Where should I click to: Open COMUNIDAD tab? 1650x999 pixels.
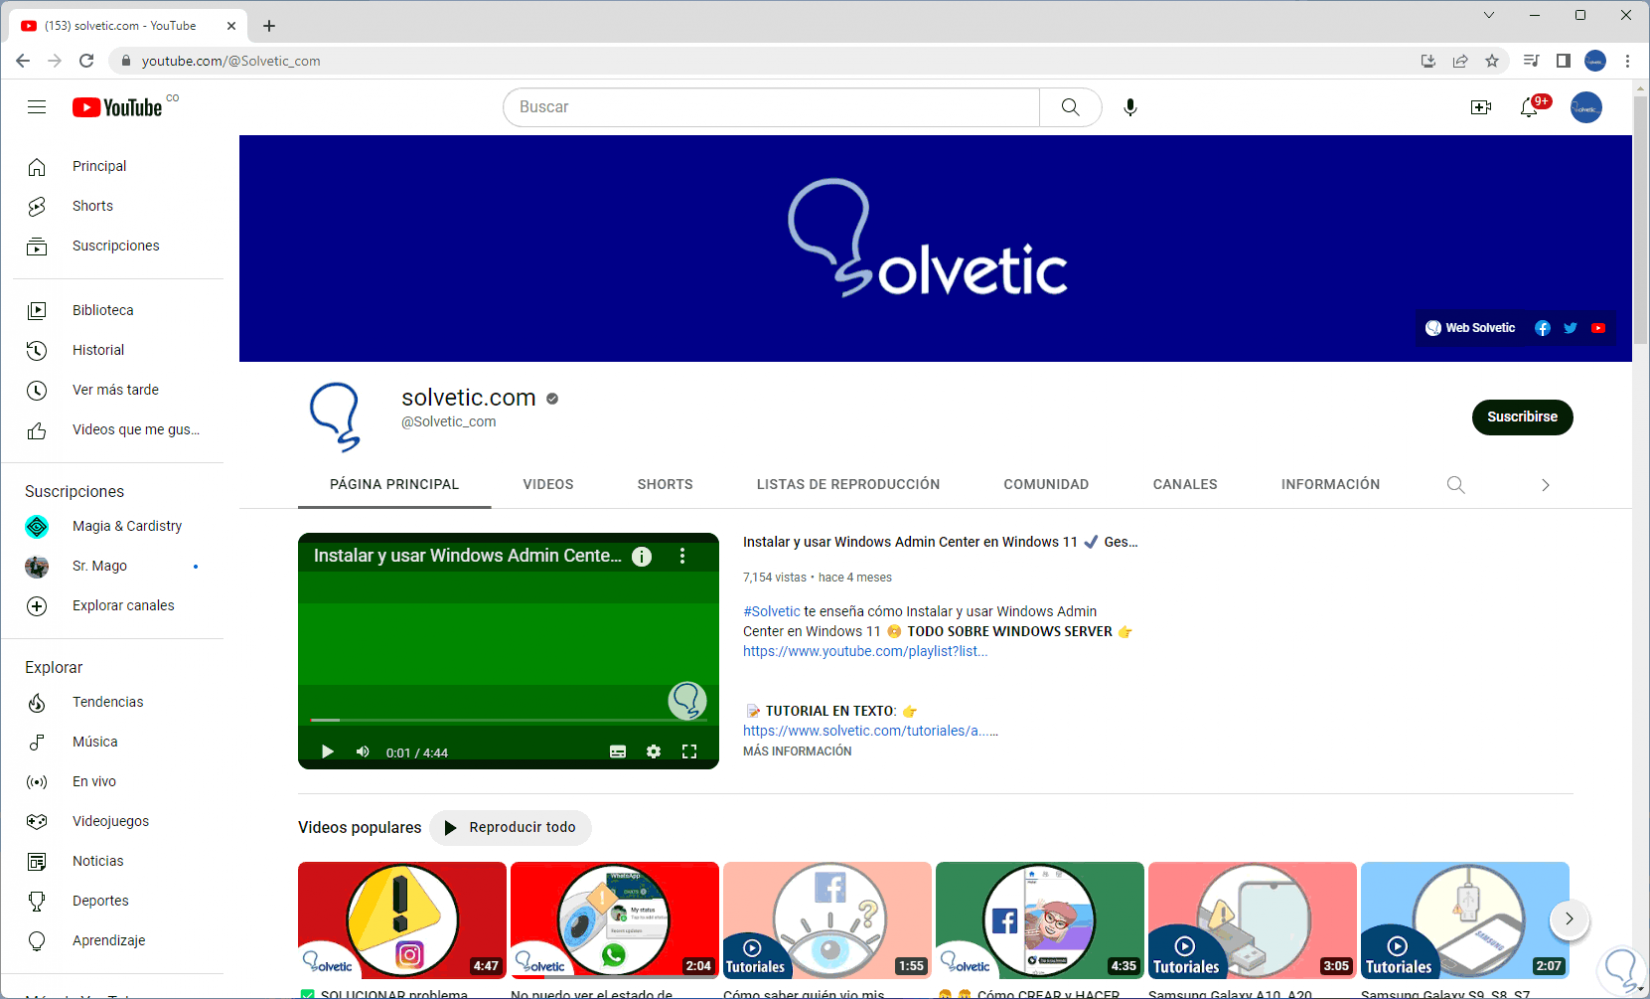click(x=1046, y=485)
